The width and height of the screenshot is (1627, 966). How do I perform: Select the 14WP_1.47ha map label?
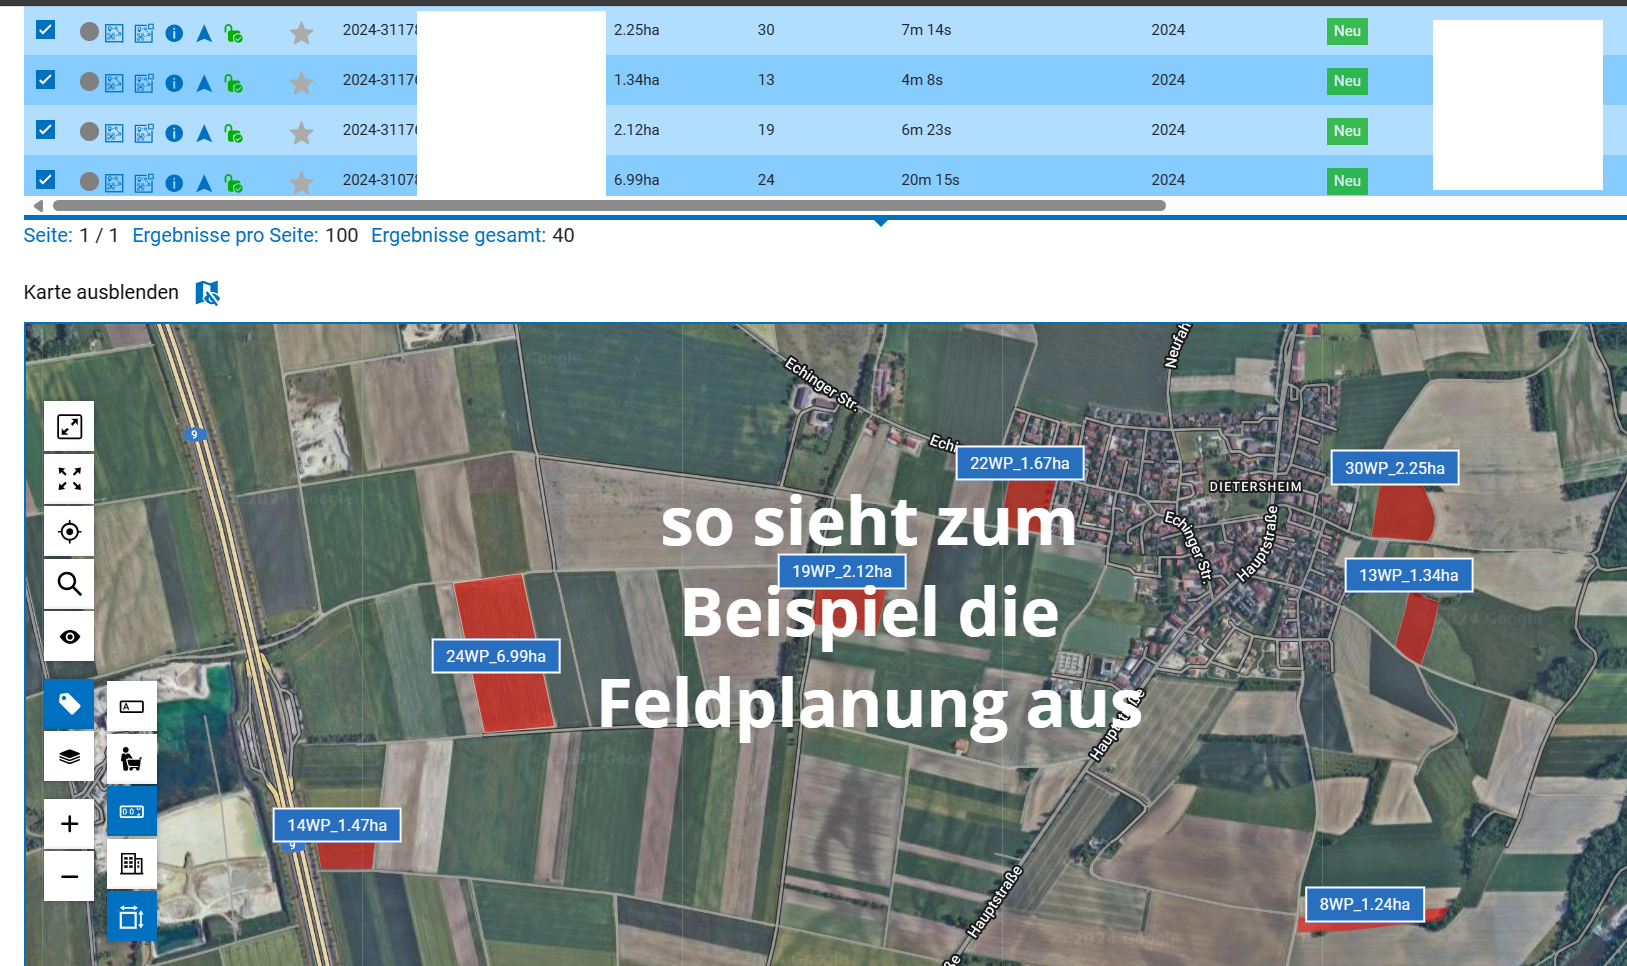(x=337, y=825)
